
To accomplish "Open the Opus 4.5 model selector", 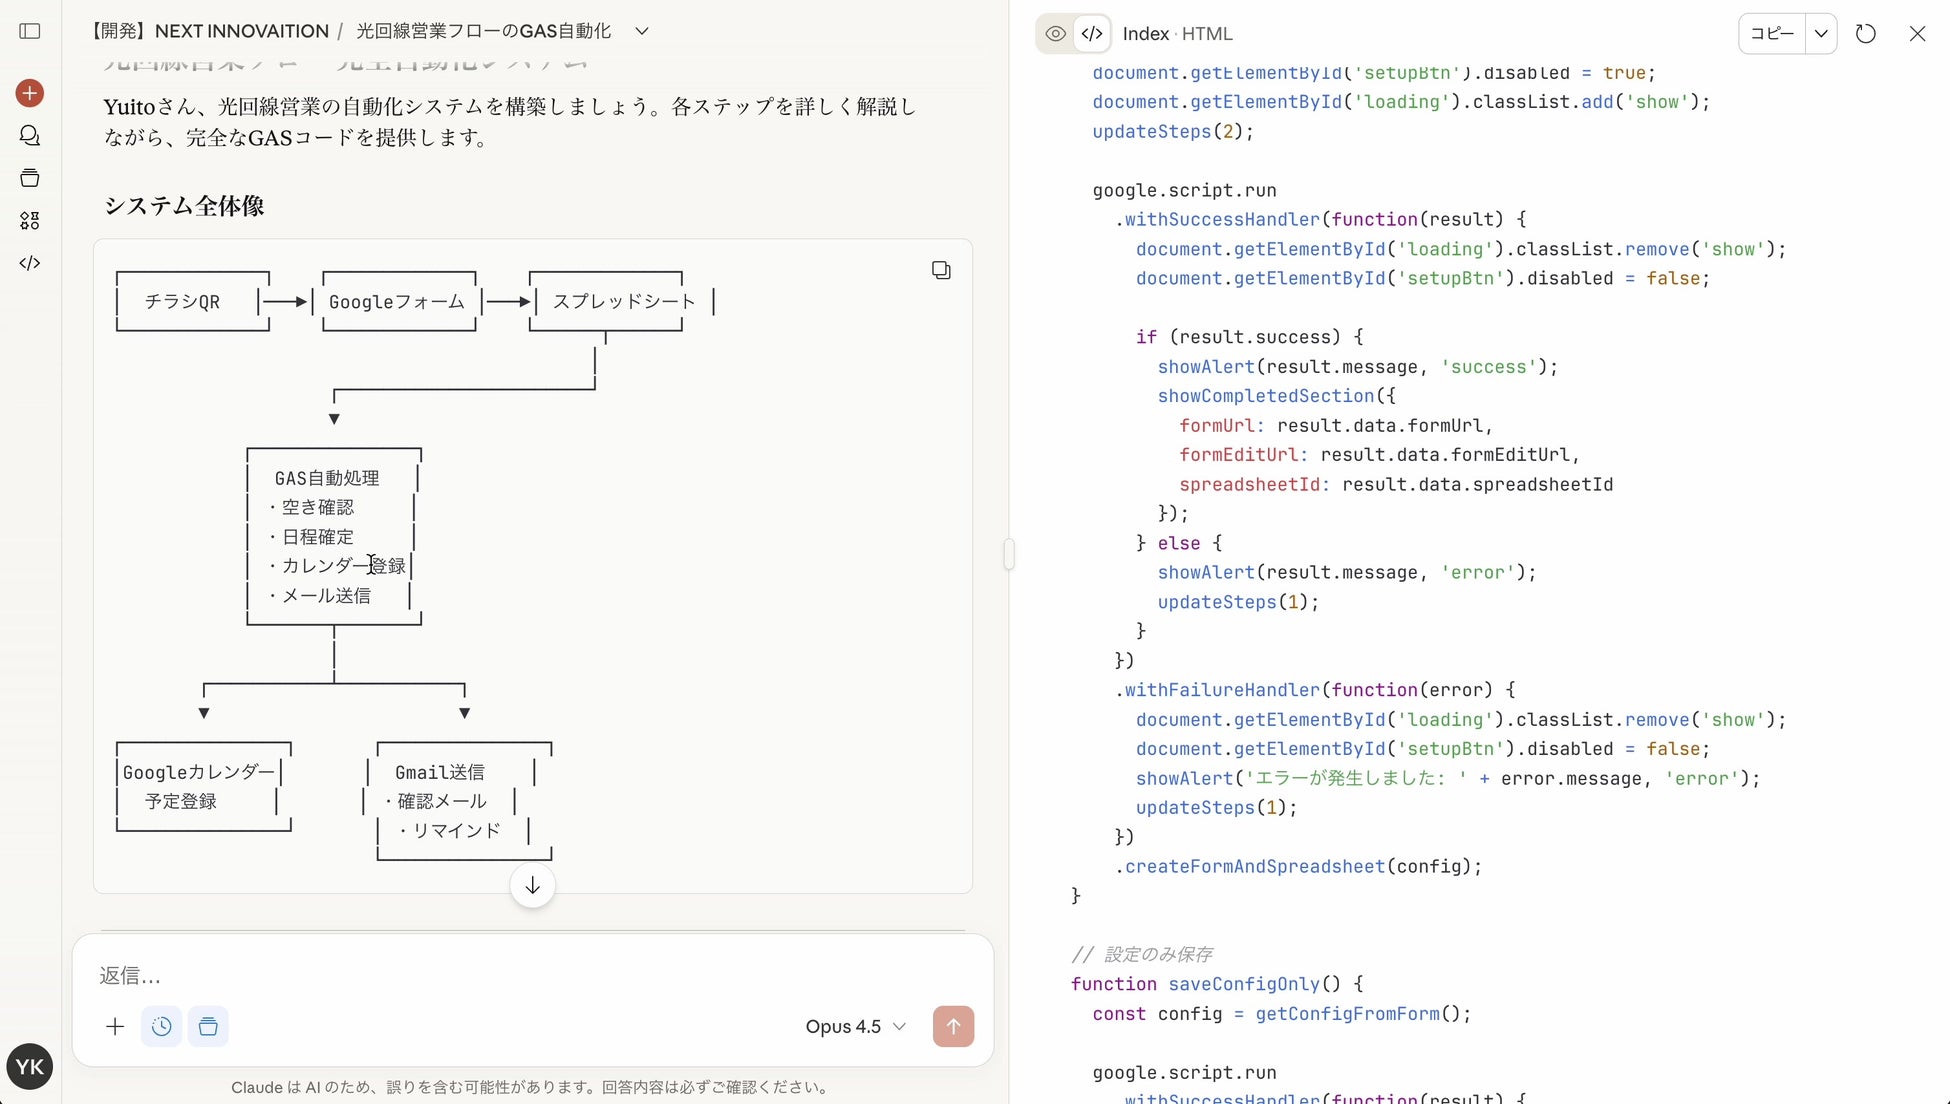I will point(855,1026).
